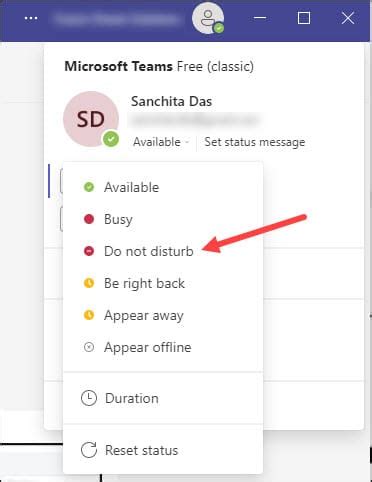Viewport: 372px width, 482px height.
Task: Click the Do not disturb minus icon
Action: point(89,251)
